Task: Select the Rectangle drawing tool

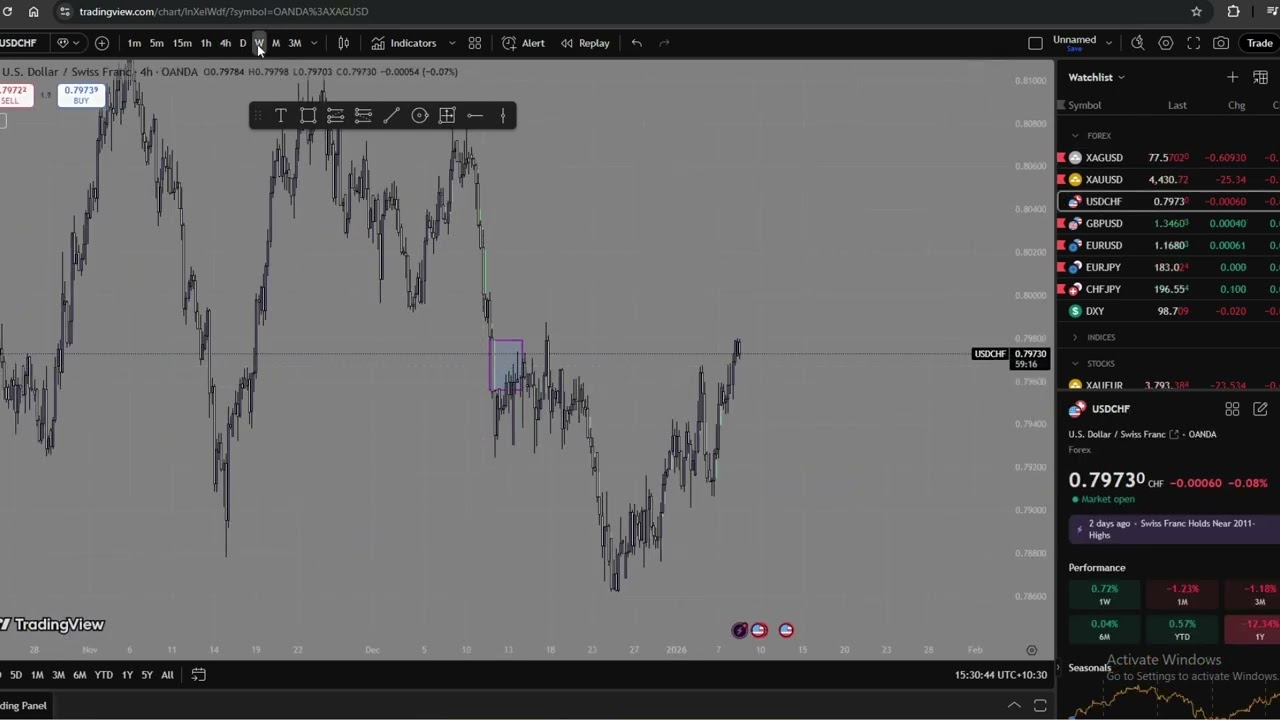Action: 308,116
